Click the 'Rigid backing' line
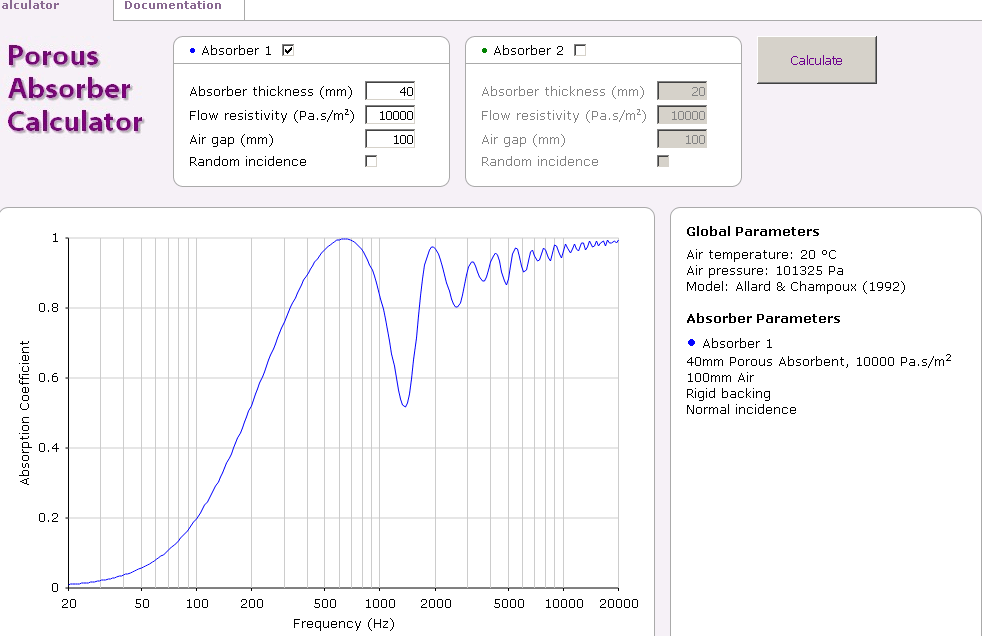The width and height of the screenshot is (982, 636). point(728,394)
